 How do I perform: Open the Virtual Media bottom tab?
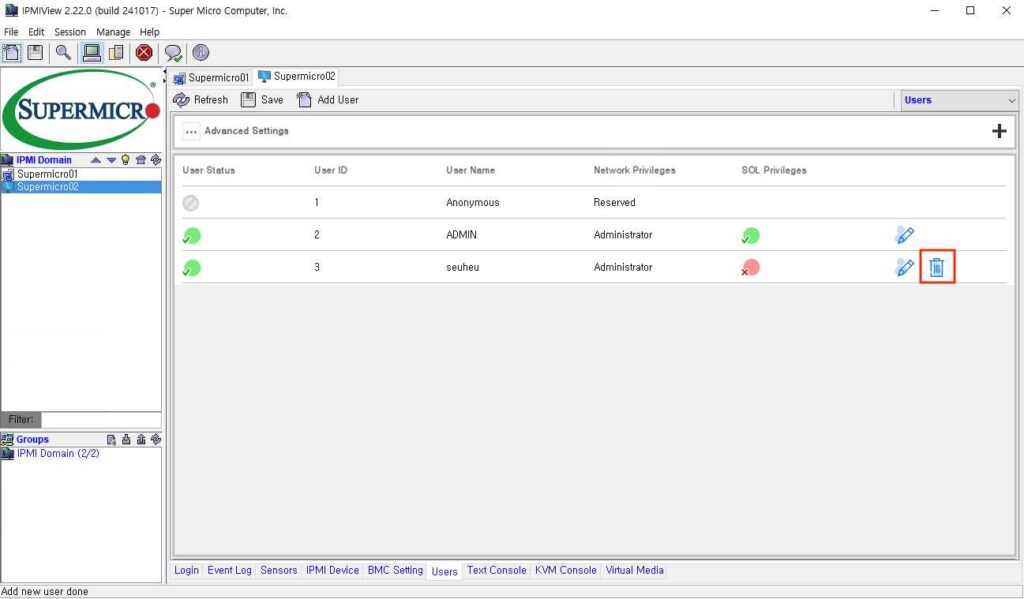coord(634,570)
